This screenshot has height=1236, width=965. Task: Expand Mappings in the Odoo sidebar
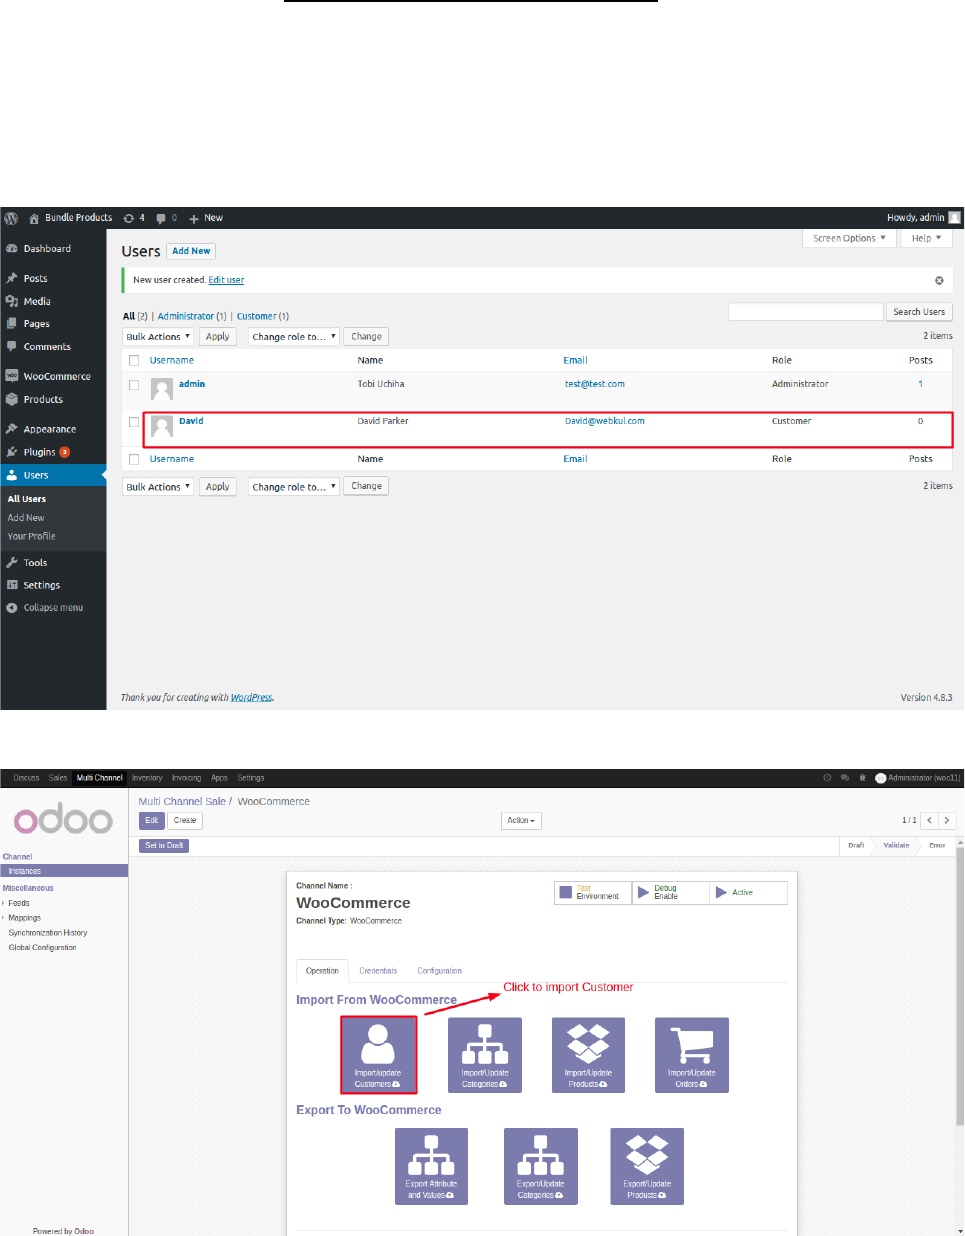coord(24,918)
